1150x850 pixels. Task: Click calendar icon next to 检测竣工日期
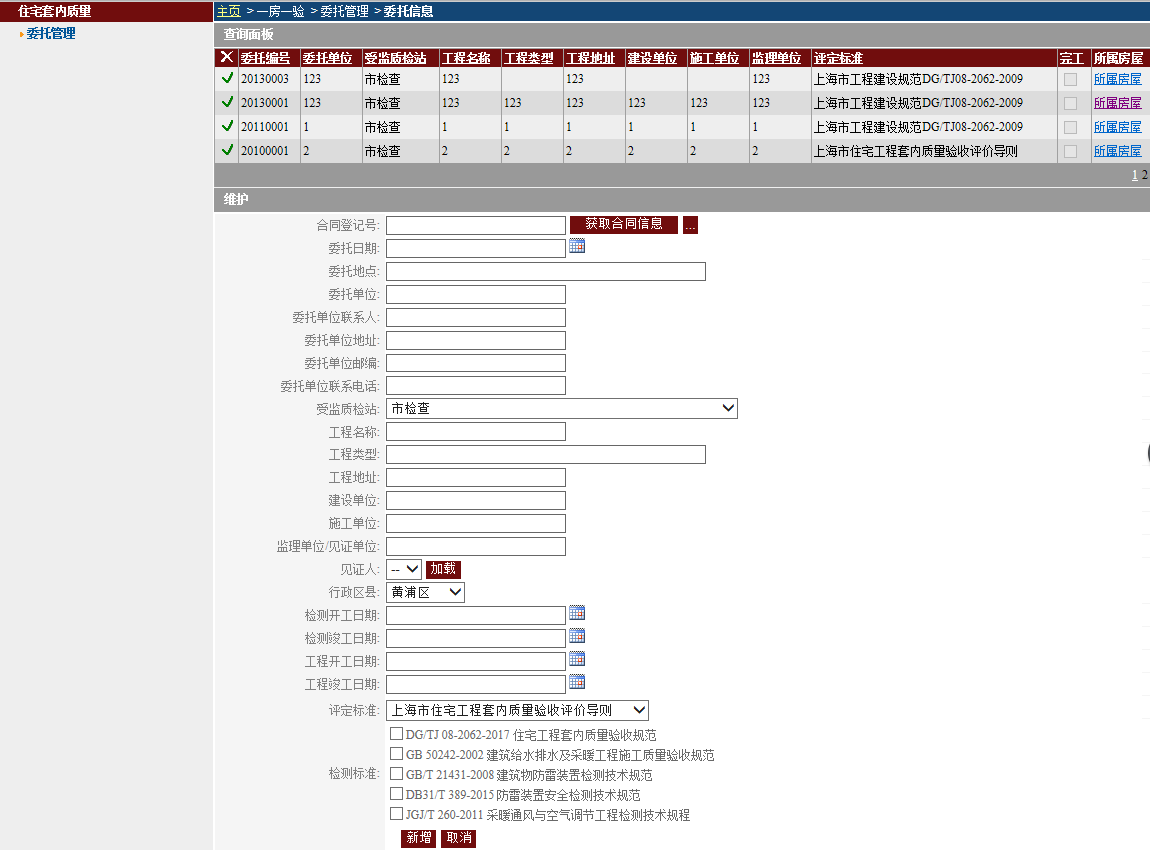click(x=577, y=636)
